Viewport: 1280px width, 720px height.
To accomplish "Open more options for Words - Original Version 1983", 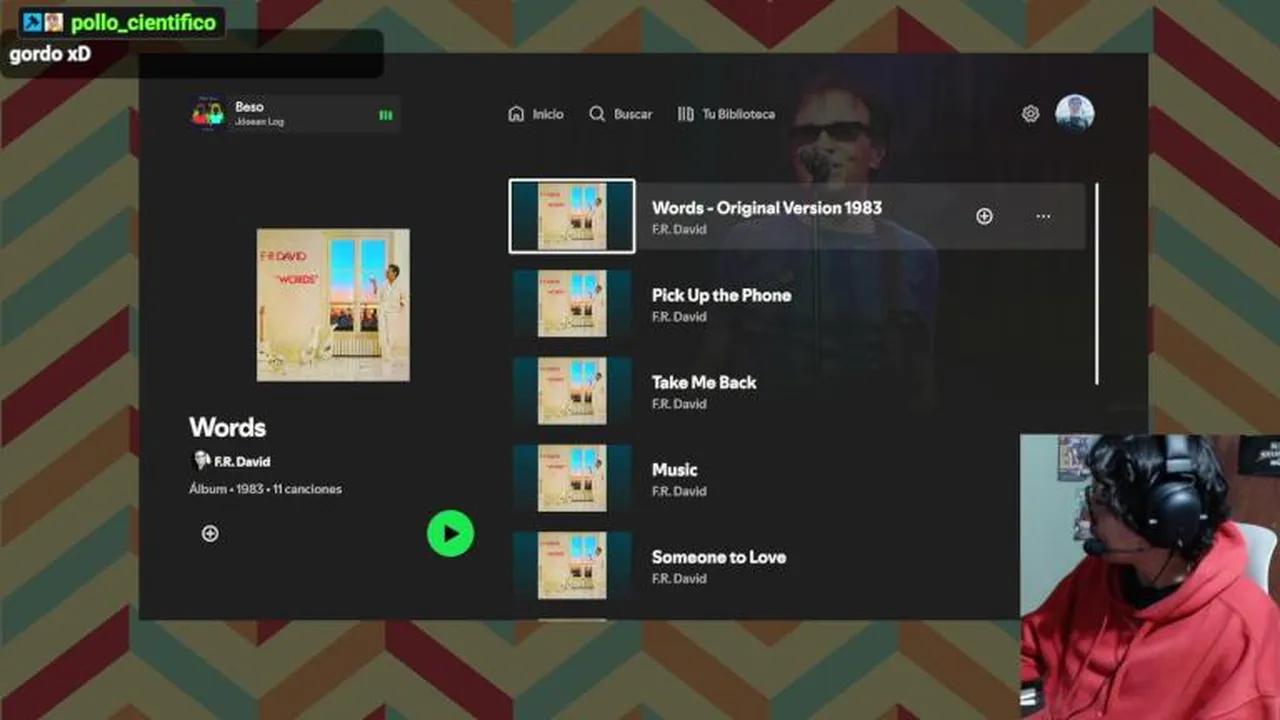I will pyautogui.click(x=1043, y=216).
